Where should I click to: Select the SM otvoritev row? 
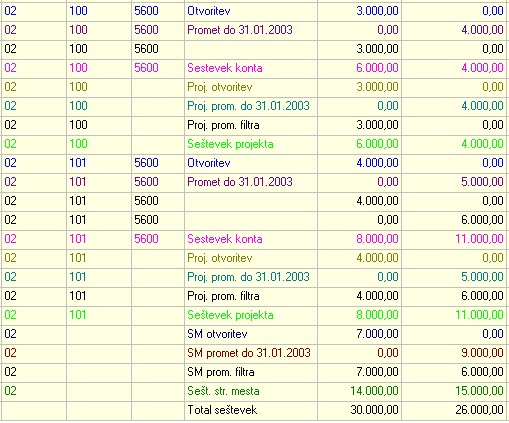point(254,334)
